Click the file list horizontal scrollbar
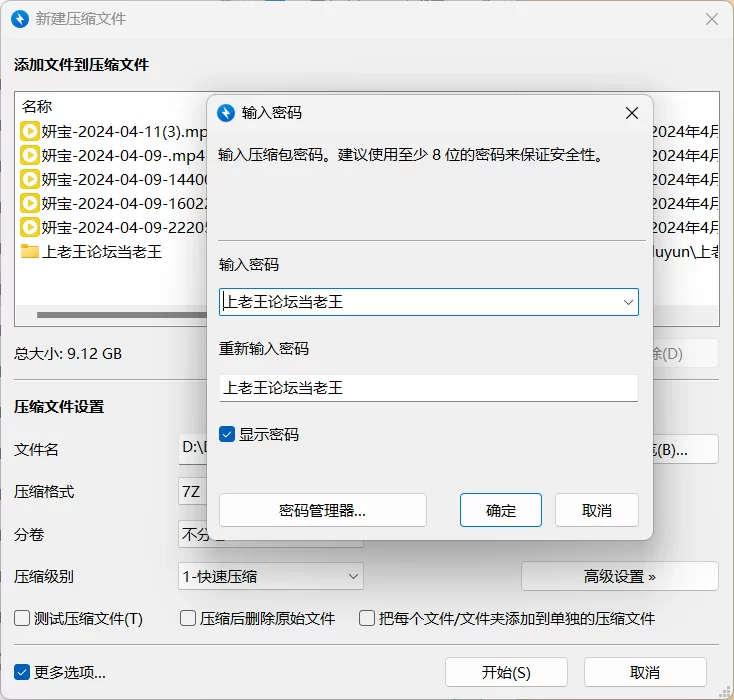Image resolution: width=734 pixels, height=700 pixels. tap(122, 315)
